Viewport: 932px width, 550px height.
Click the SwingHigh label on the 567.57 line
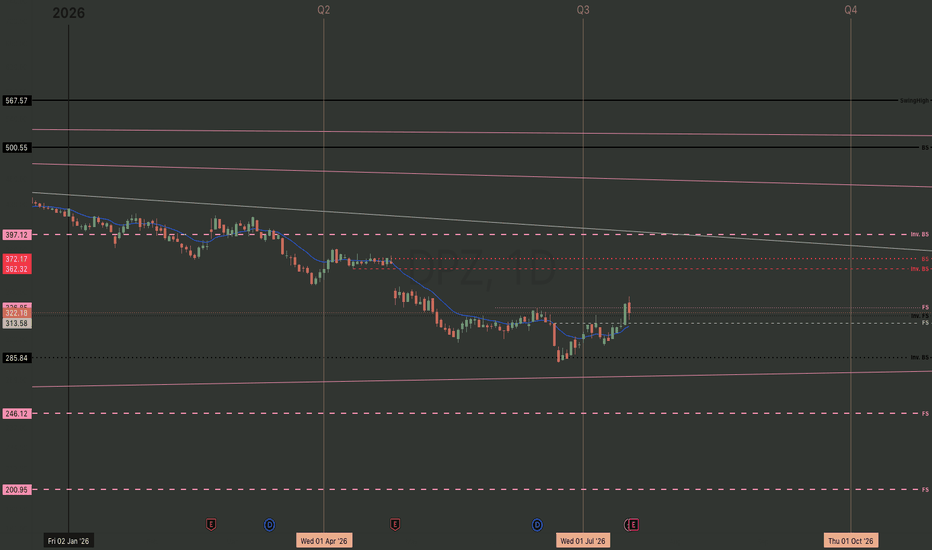[914, 100]
